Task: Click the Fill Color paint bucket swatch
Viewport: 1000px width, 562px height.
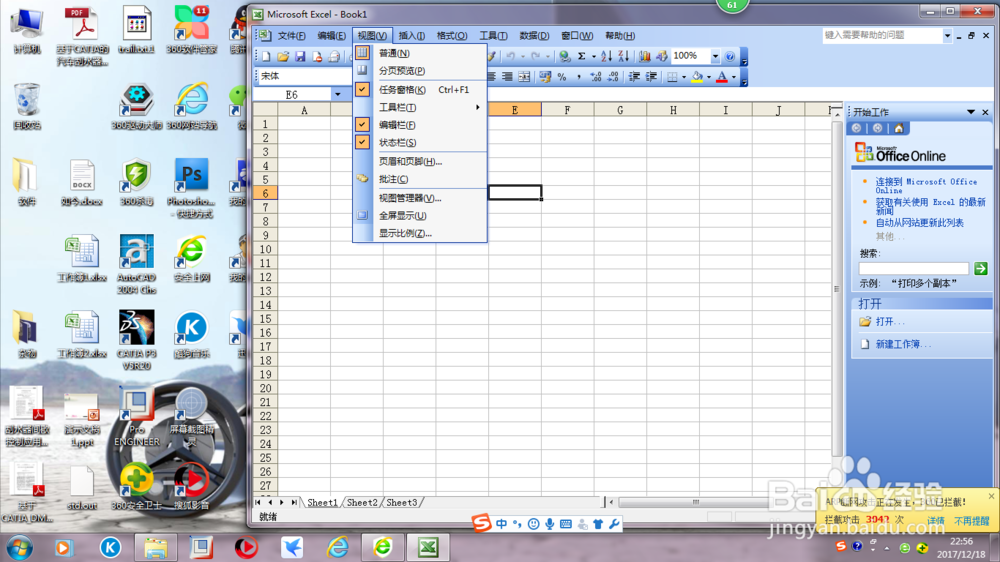Action: (697, 77)
